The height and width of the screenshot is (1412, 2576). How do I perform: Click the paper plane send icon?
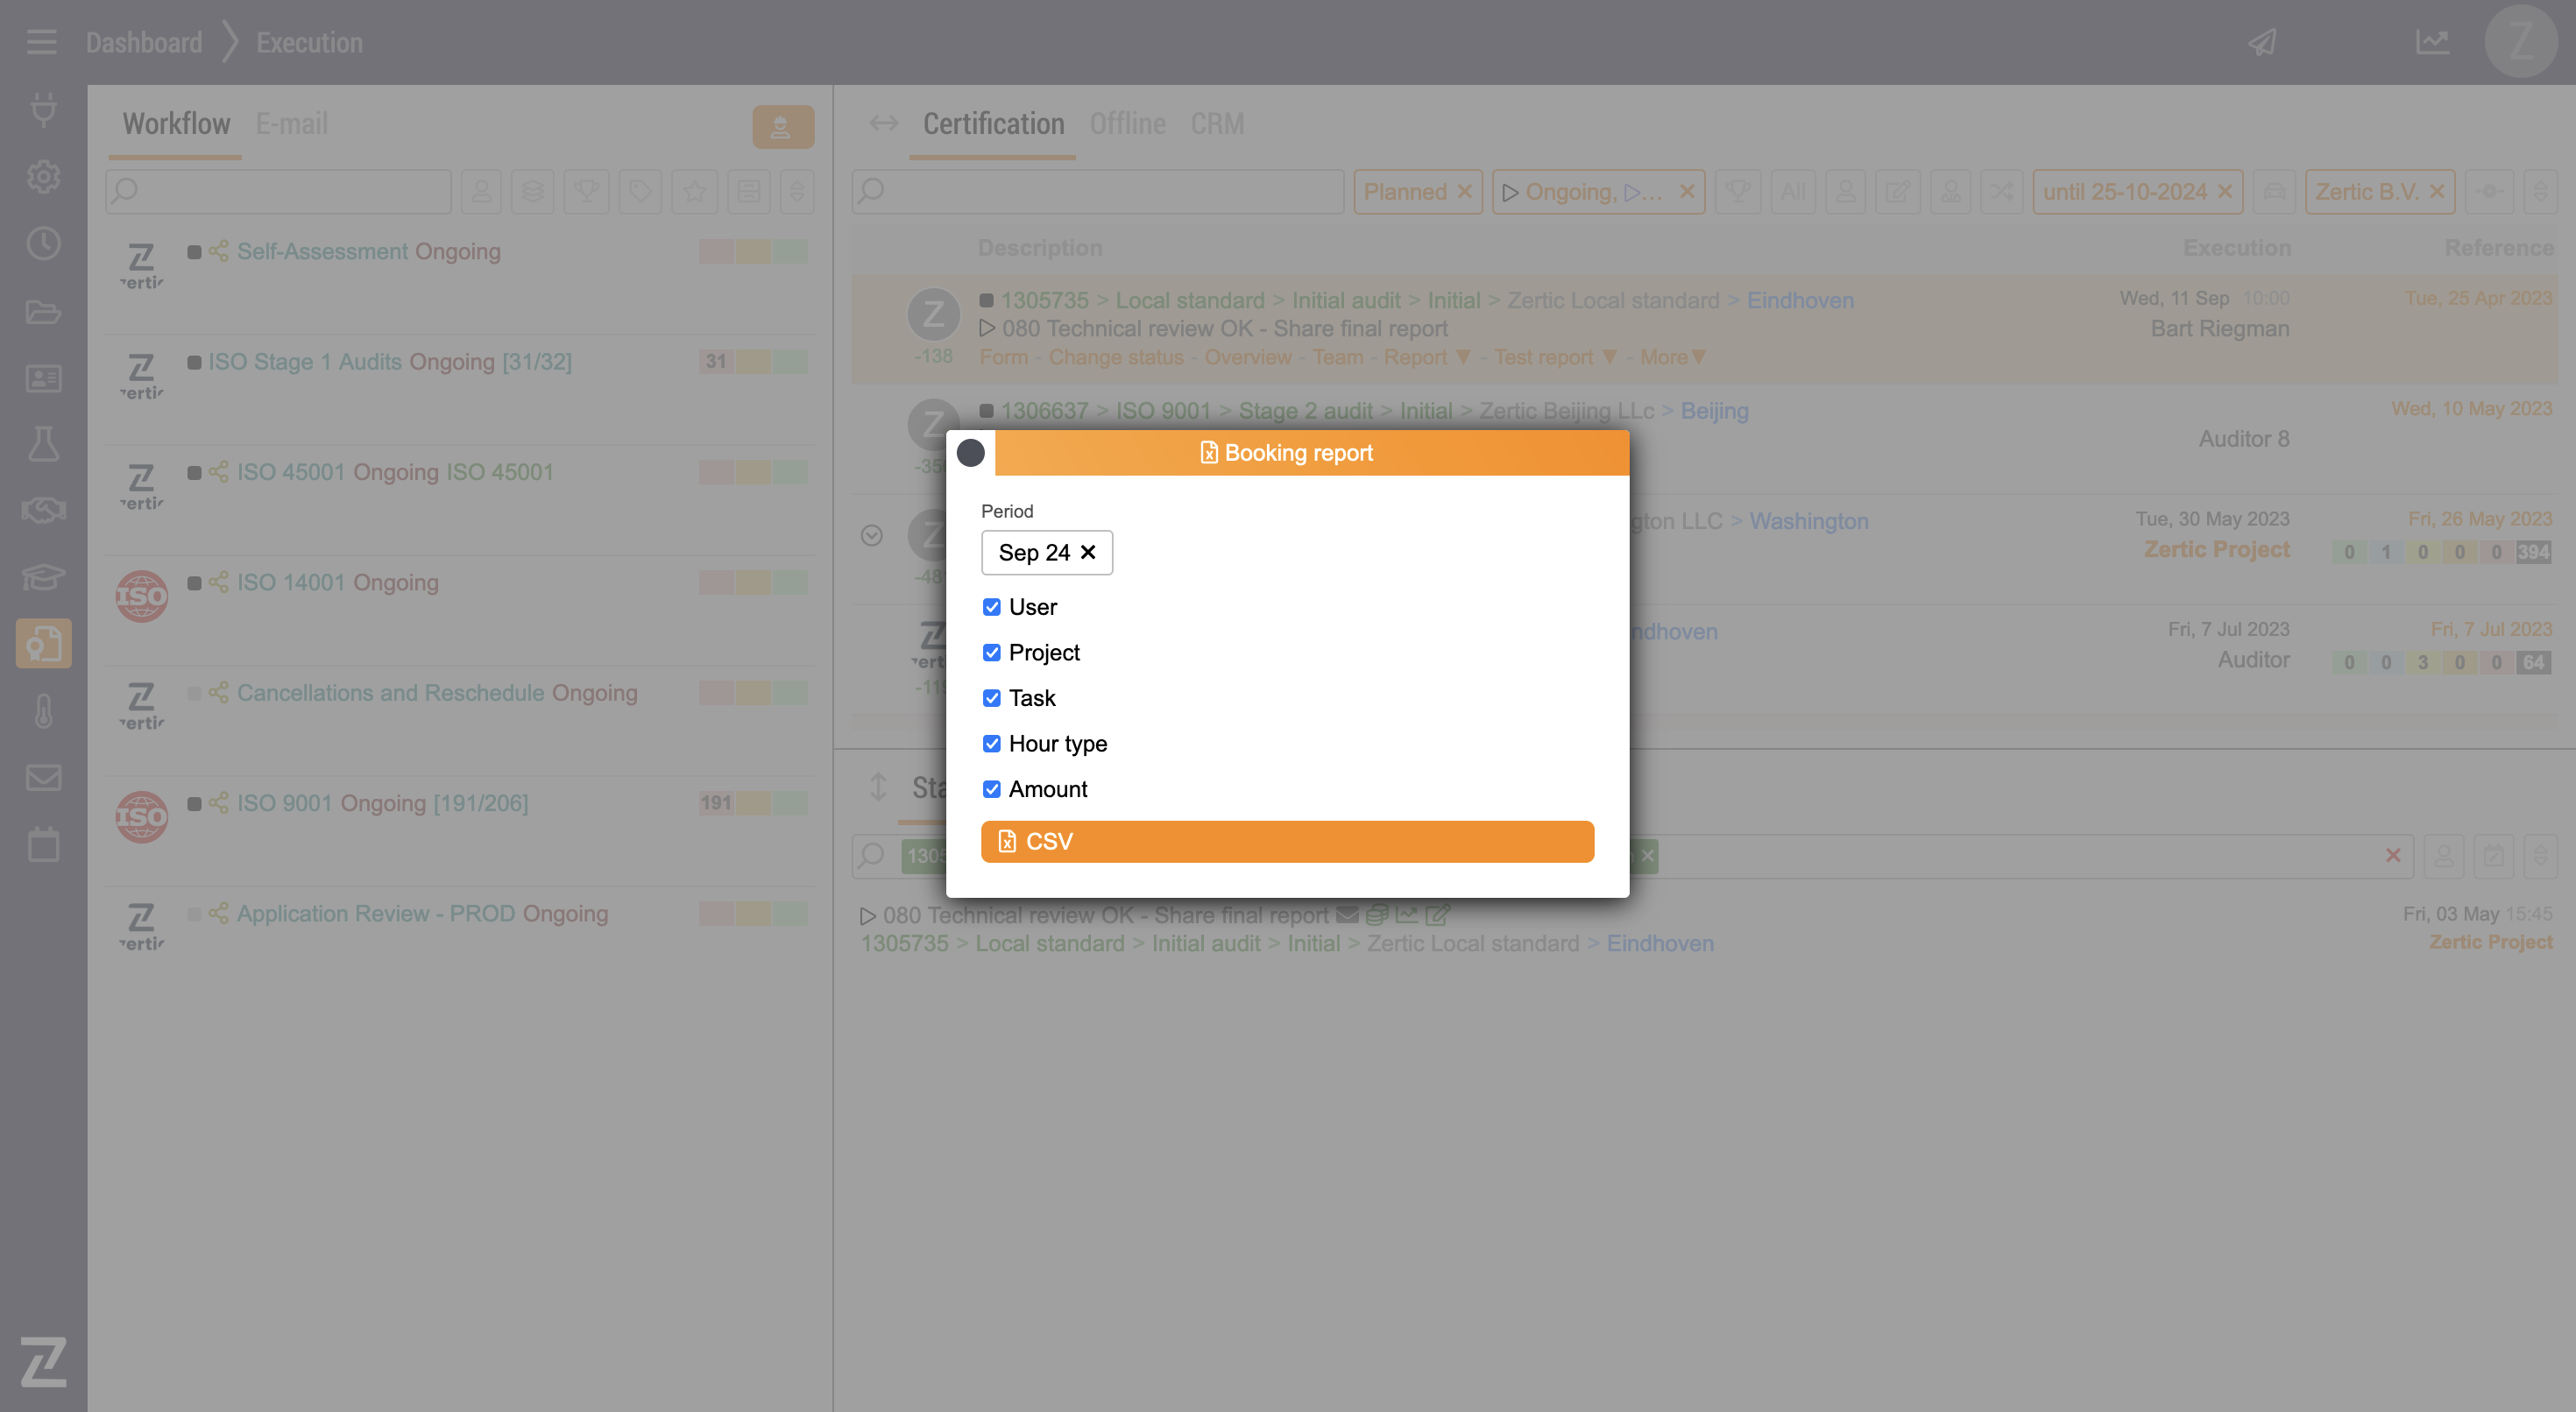tap(2262, 42)
